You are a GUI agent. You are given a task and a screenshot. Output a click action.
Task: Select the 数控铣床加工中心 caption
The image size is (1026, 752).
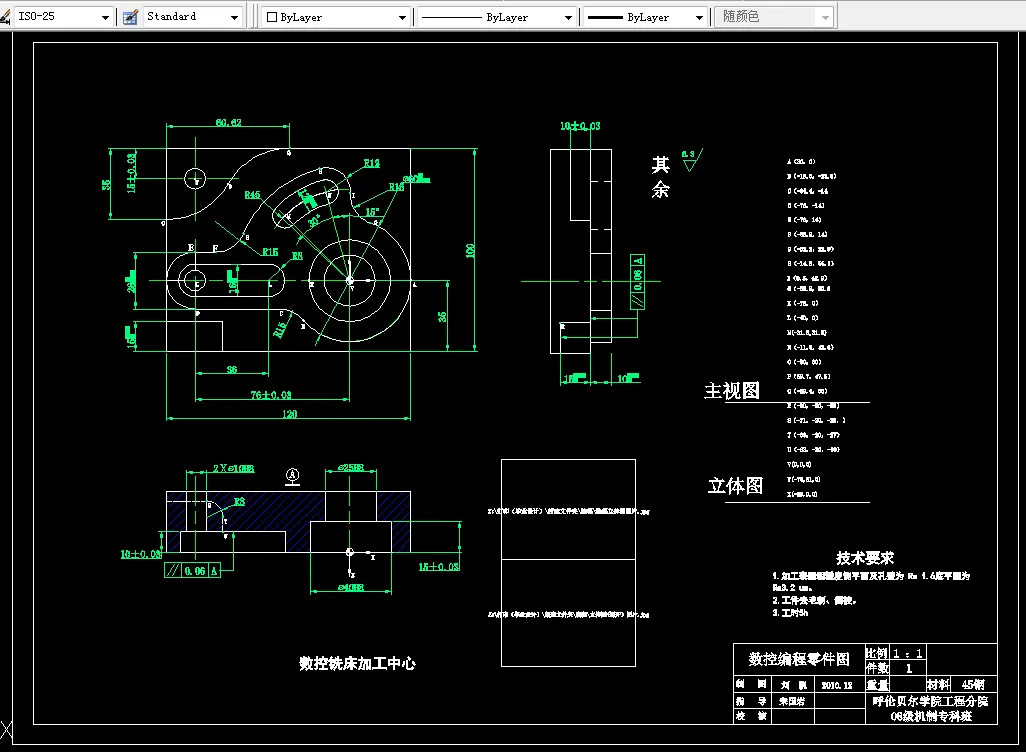coord(357,663)
